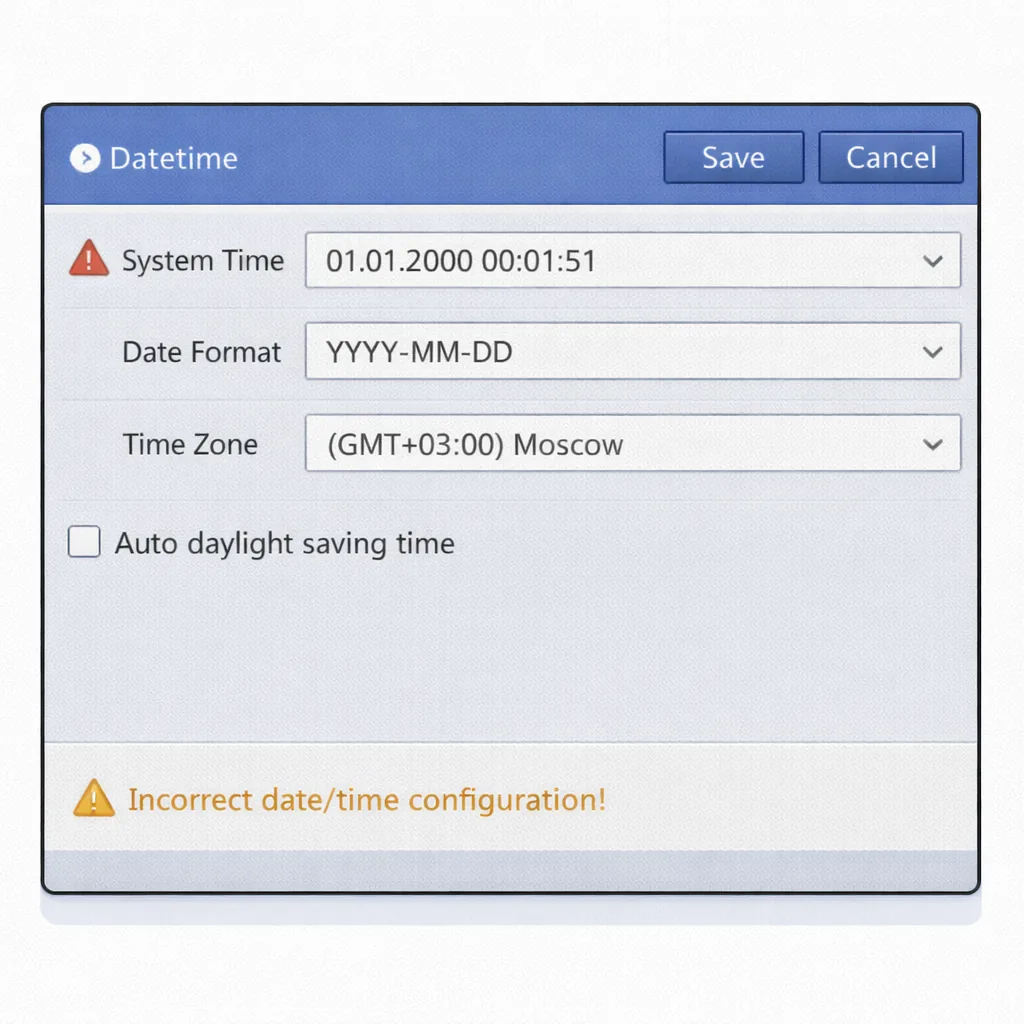Click the Auto daylight saving time label
This screenshot has height=1024, width=1024.
tap(285, 543)
